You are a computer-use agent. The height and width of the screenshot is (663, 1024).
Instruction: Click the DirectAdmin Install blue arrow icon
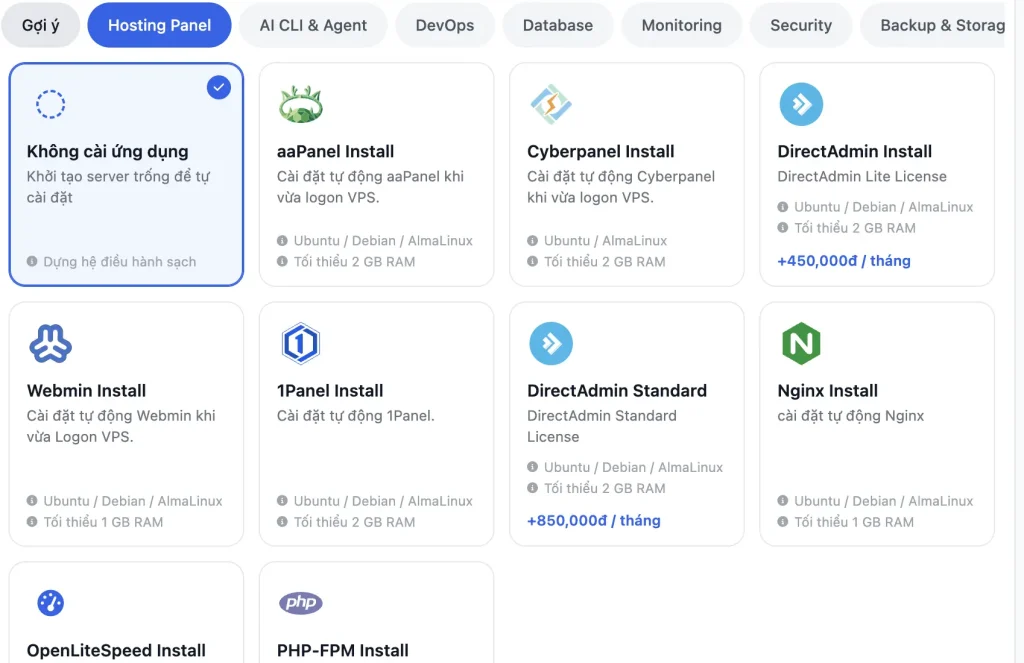coord(801,104)
